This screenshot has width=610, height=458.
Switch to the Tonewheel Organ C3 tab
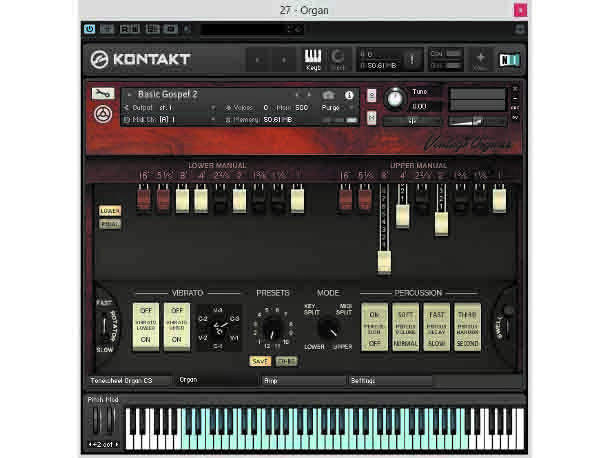click(129, 381)
